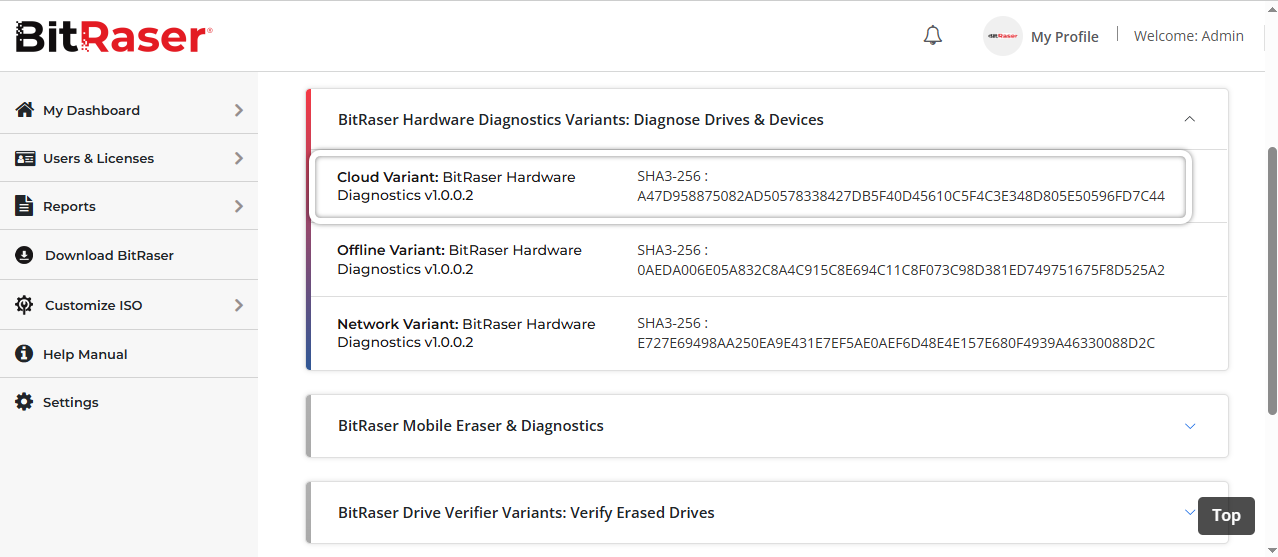Expand BitRaser Drive Verifier Variants section
Screen dimensions: 1278x557
[x=1189, y=512]
